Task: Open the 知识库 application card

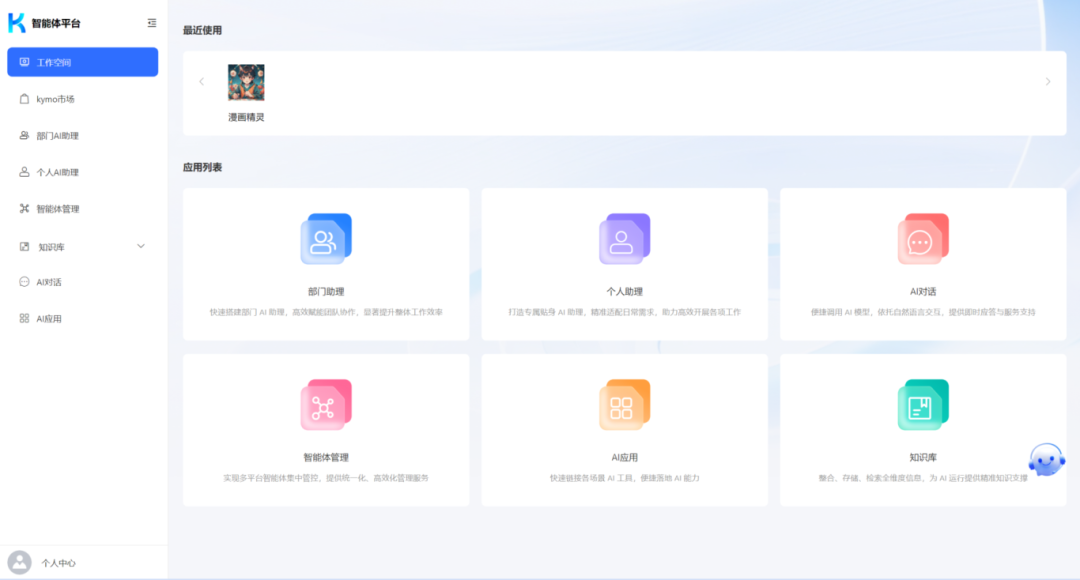Action: point(922,428)
